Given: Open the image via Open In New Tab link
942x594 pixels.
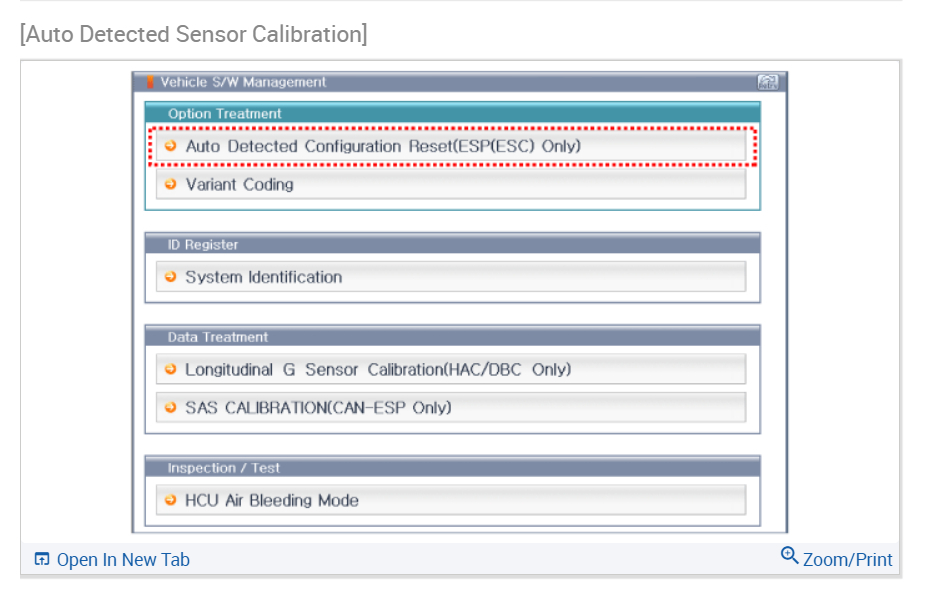Looking at the screenshot, I should [x=123, y=560].
